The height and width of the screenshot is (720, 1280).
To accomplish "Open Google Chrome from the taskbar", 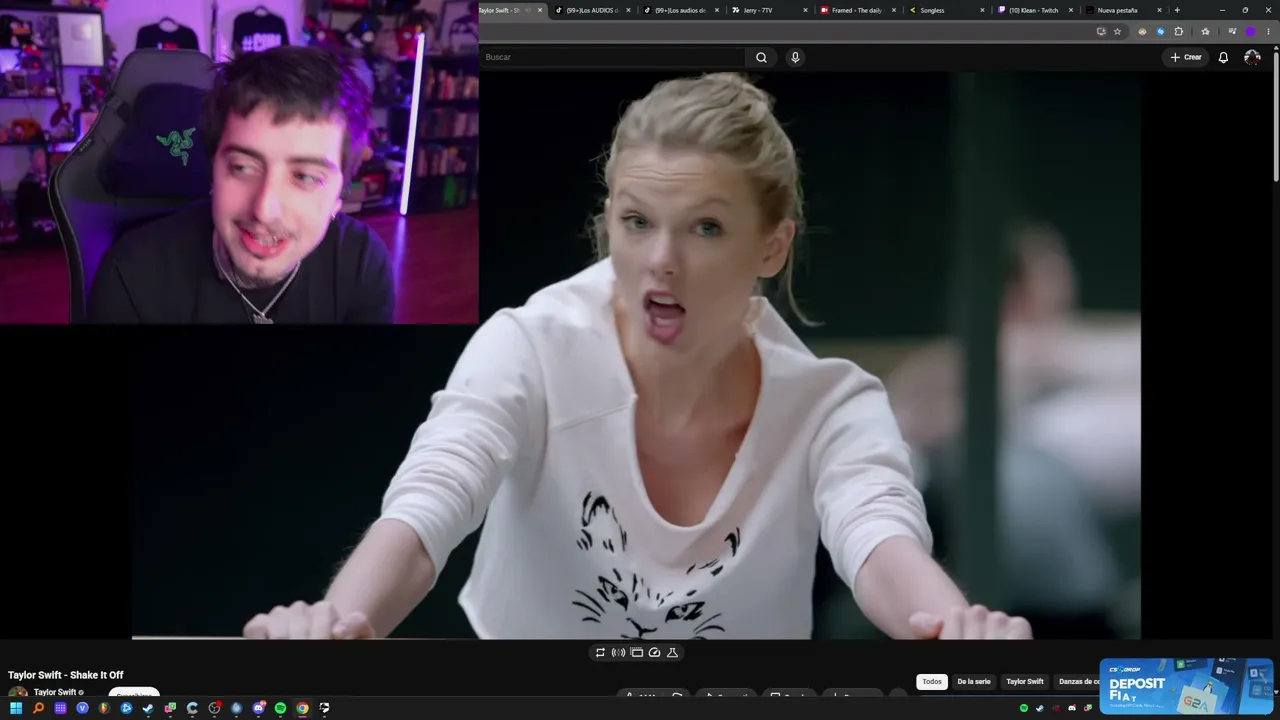I will (302, 708).
